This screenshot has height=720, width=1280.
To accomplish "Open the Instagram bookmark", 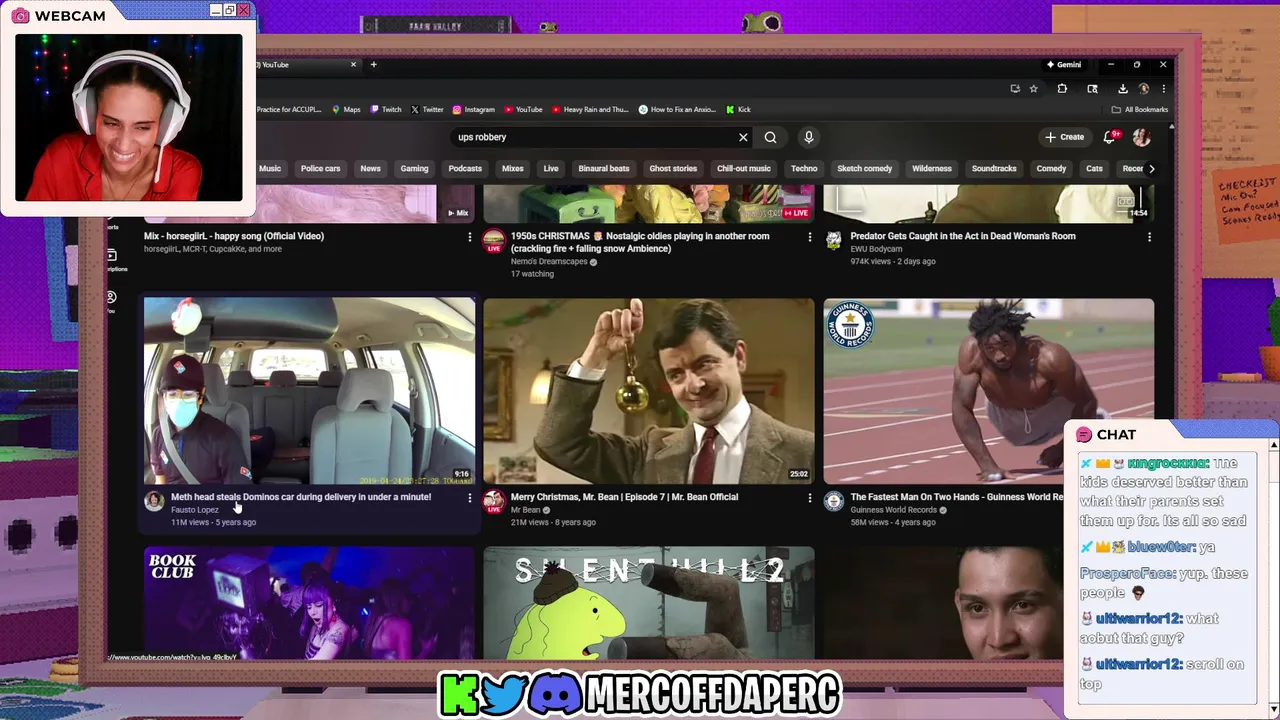I will coord(474,110).
